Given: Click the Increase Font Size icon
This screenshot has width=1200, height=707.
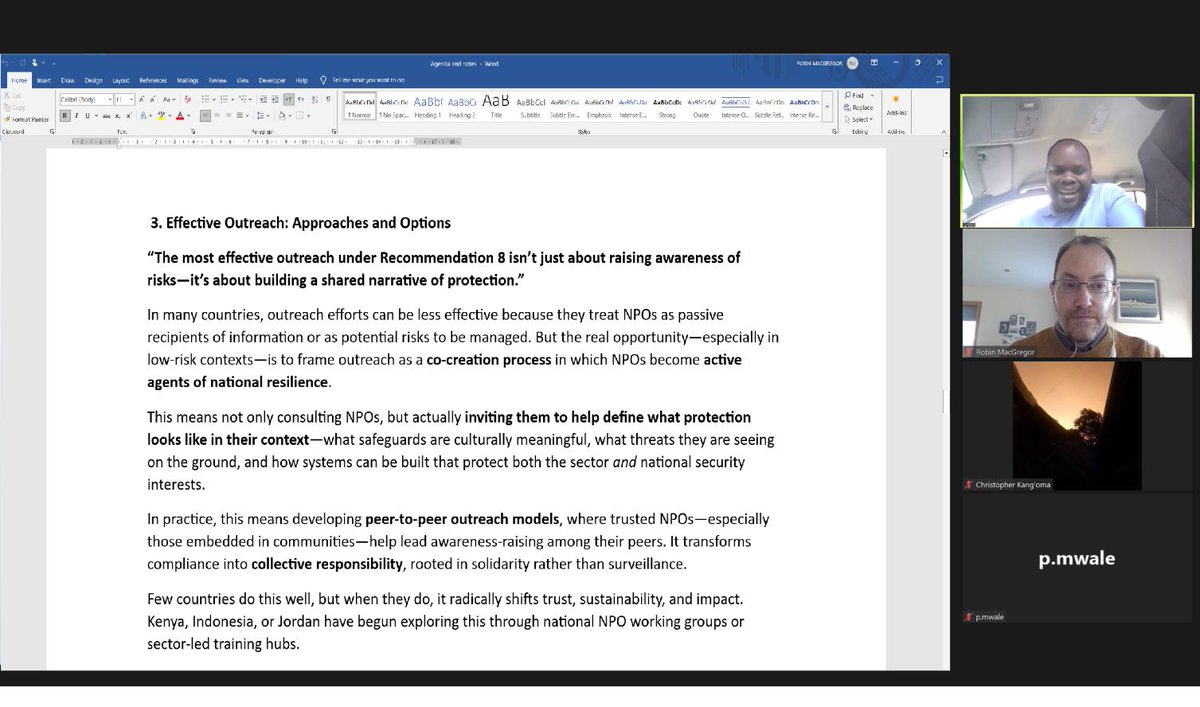Looking at the screenshot, I should [x=141, y=99].
